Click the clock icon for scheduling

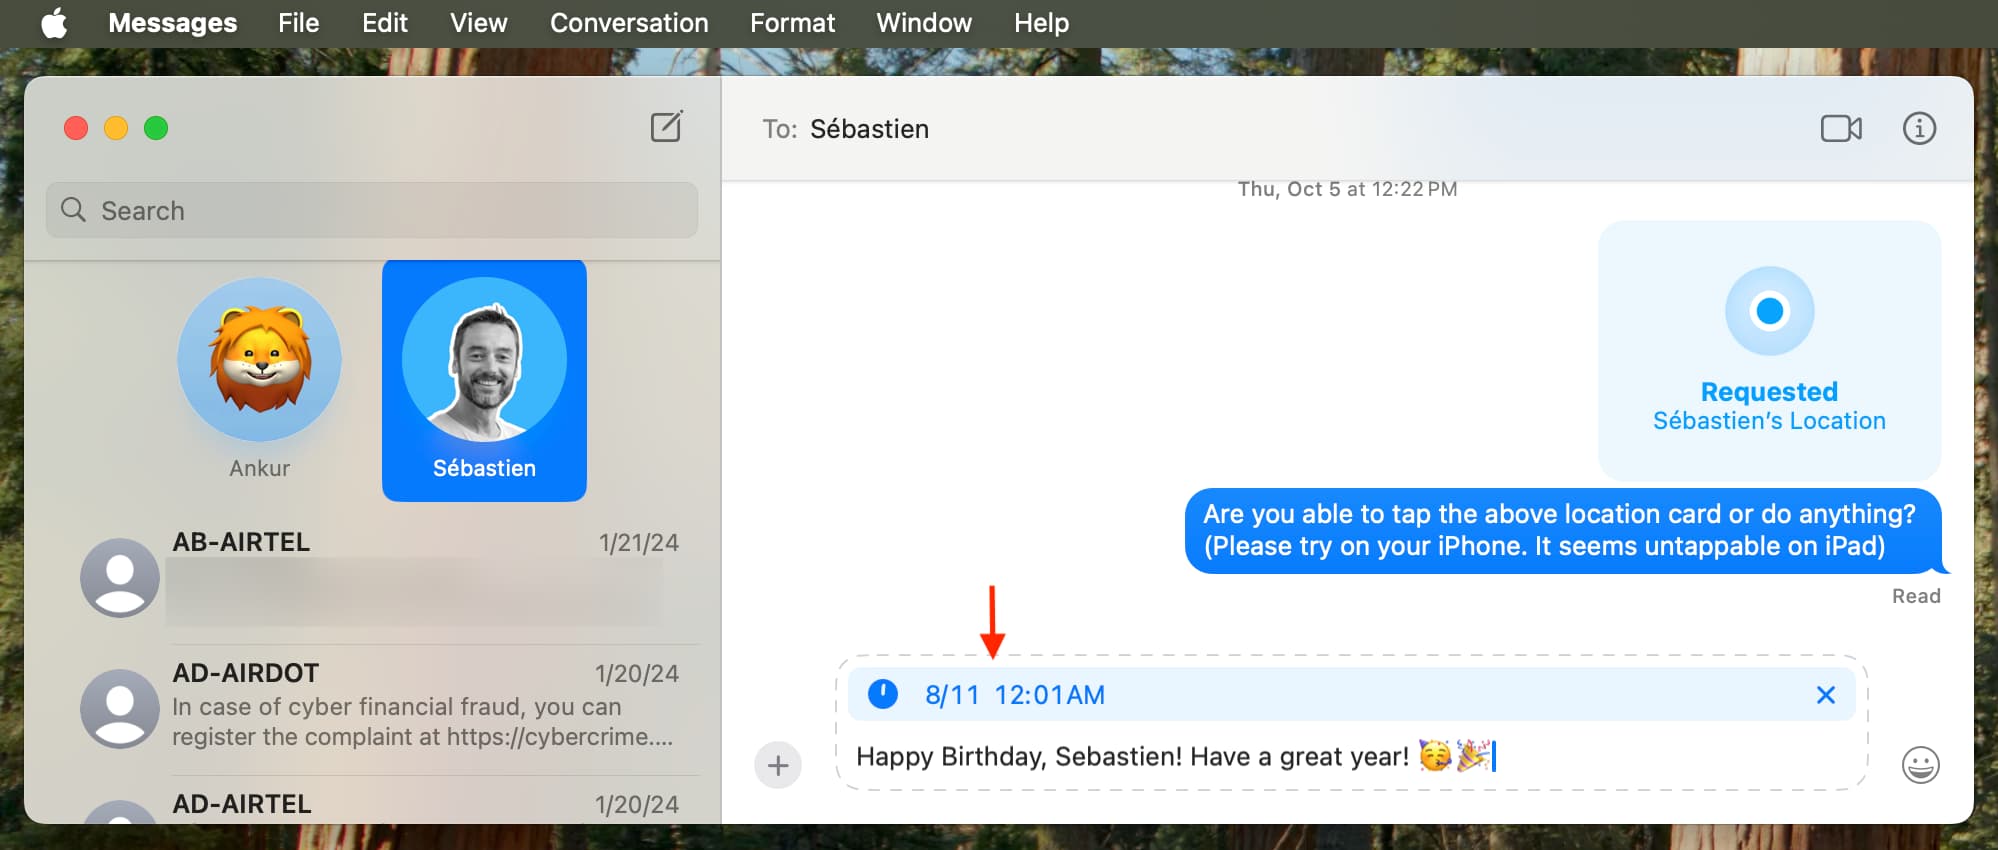click(883, 694)
